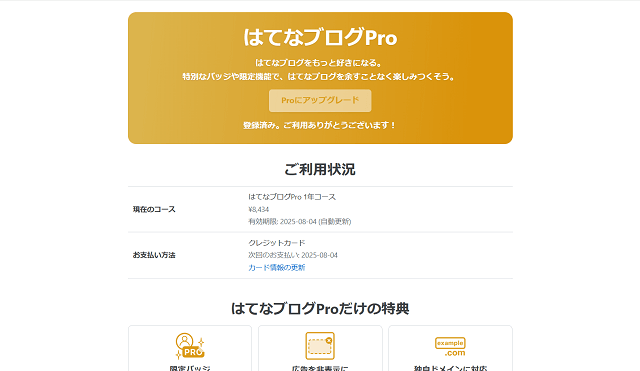This screenshot has height=371, width=640.
Task: Click the はてなブログProだけの特典 heading
Action: tap(320, 309)
